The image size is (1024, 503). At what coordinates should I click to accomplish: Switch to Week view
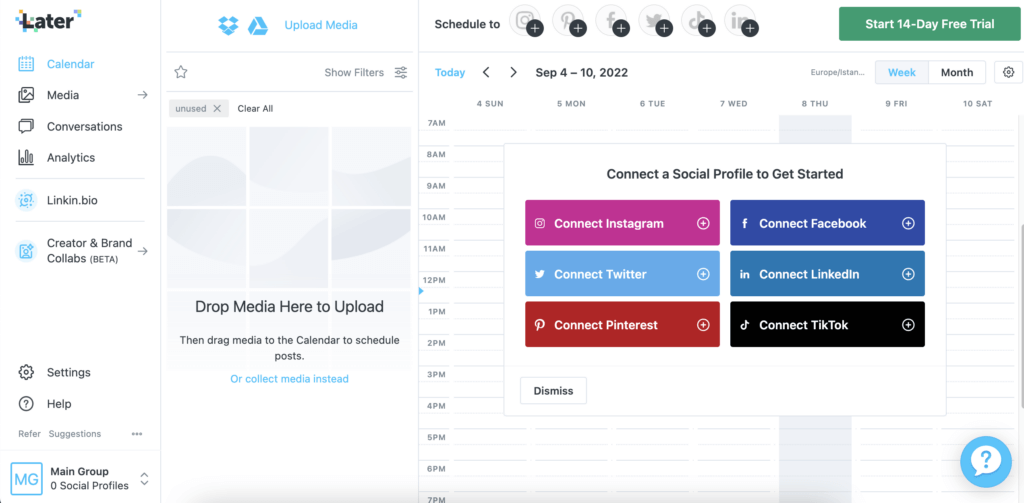tap(902, 73)
